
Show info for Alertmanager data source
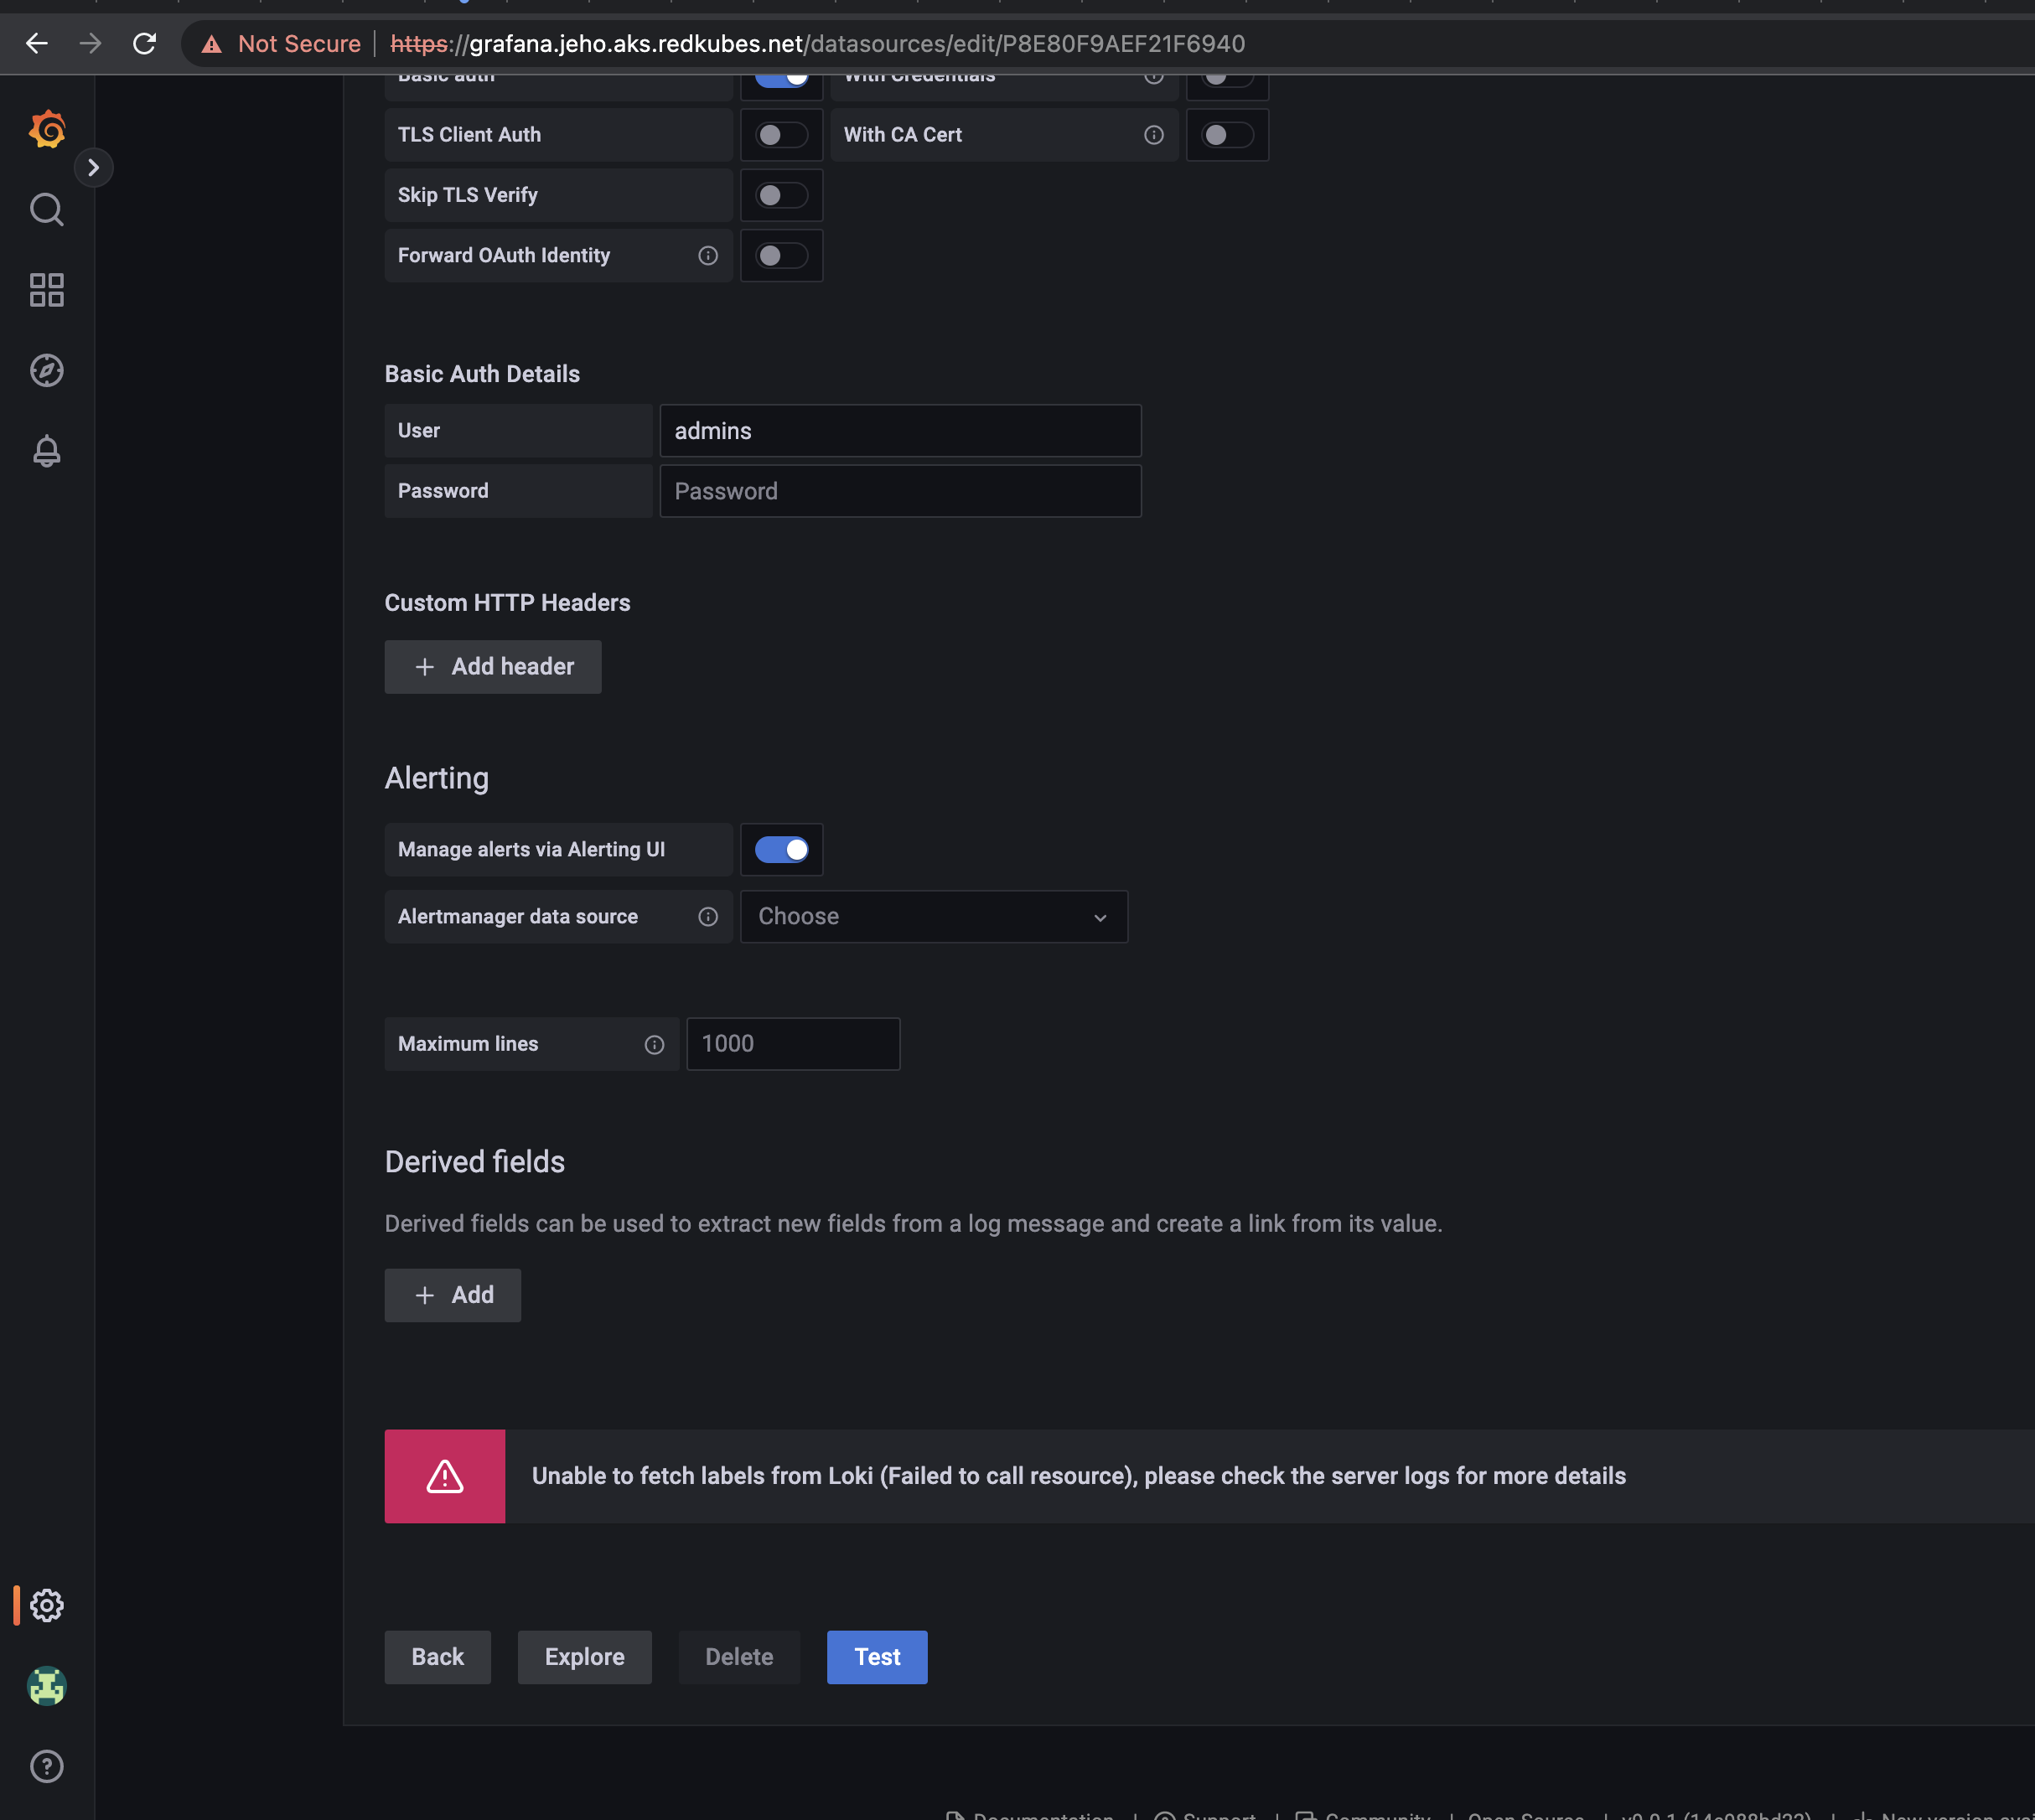pyautogui.click(x=708, y=917)
